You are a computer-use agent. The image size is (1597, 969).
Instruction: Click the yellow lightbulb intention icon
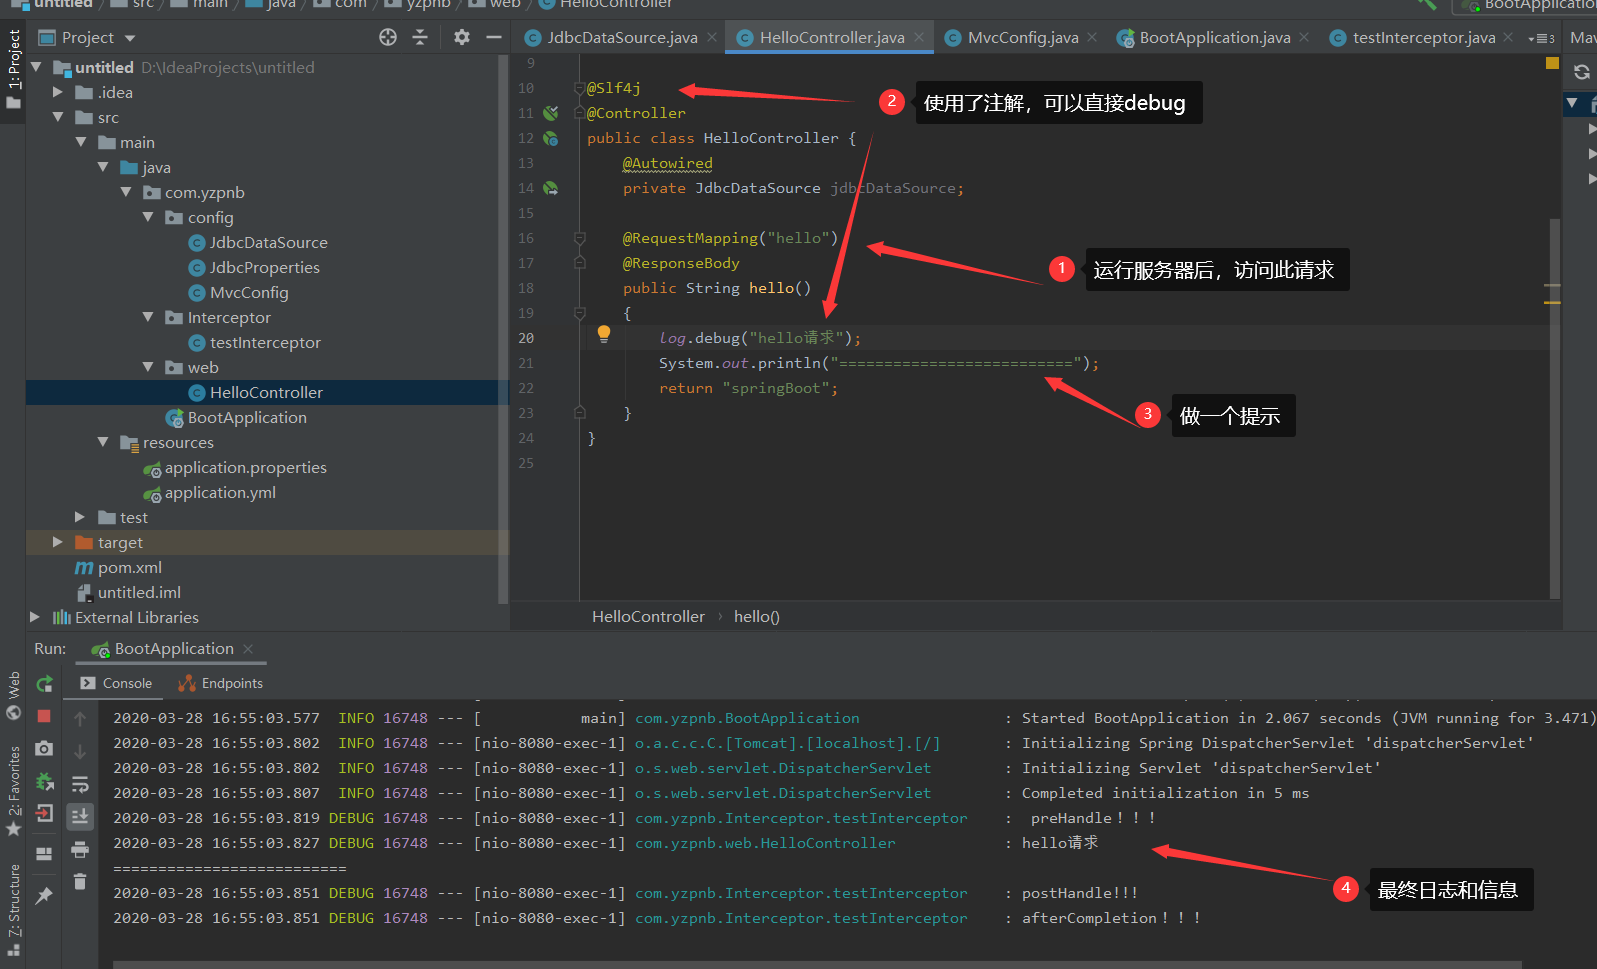click(604, 334)
